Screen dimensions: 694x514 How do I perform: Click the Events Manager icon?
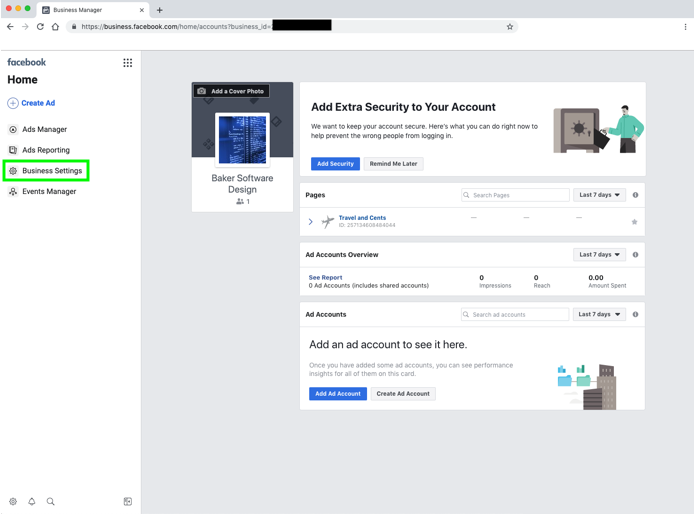point(13,191)
